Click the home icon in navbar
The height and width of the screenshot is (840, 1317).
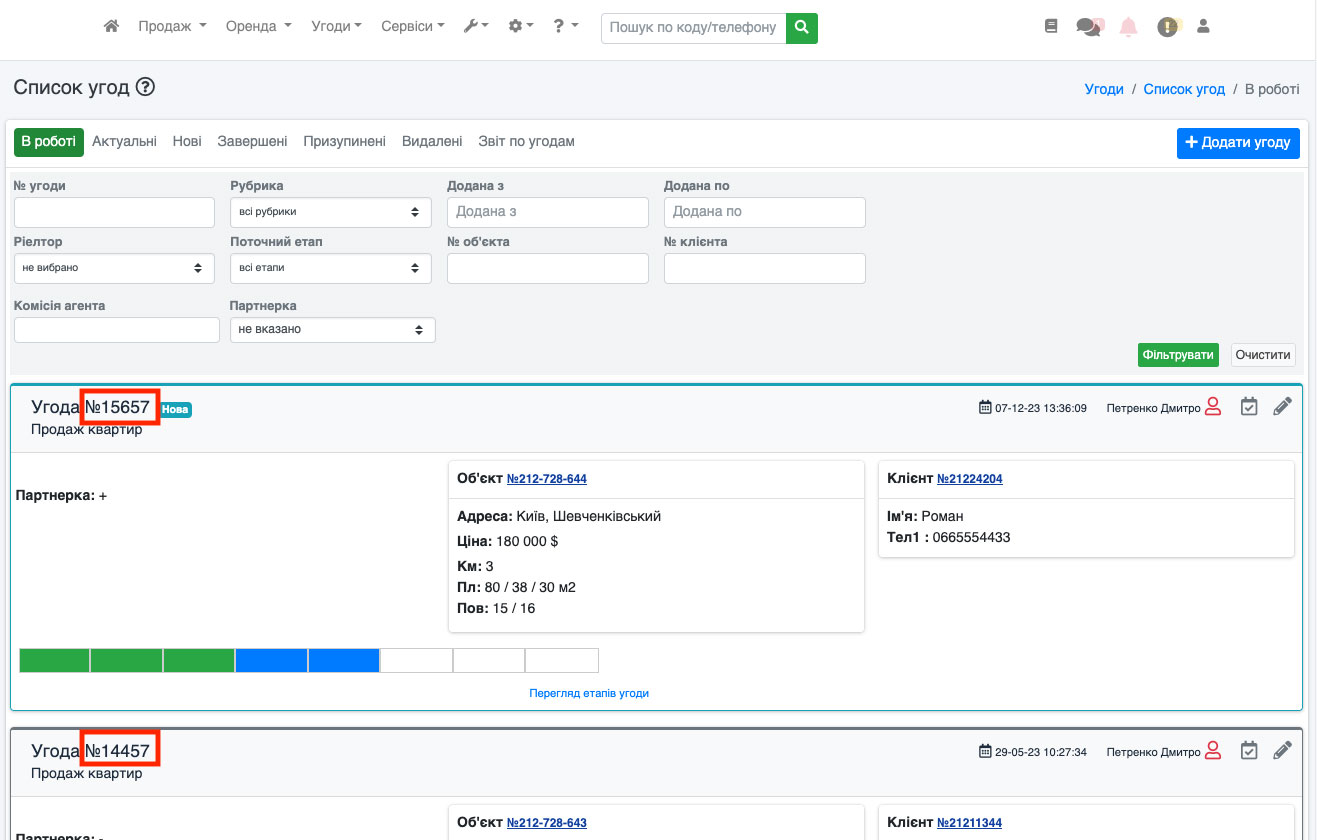111,27
